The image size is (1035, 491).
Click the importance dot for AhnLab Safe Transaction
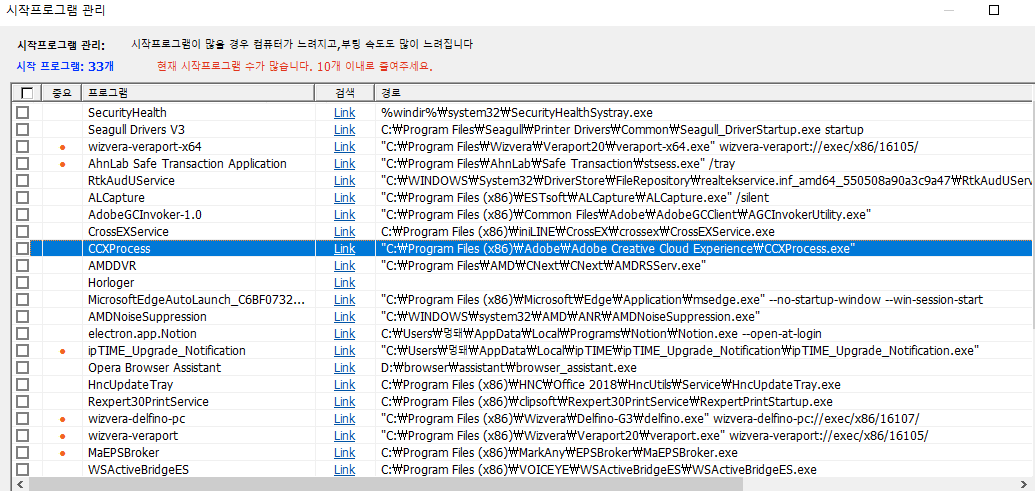pyautogui.click(x=62, y=164)
